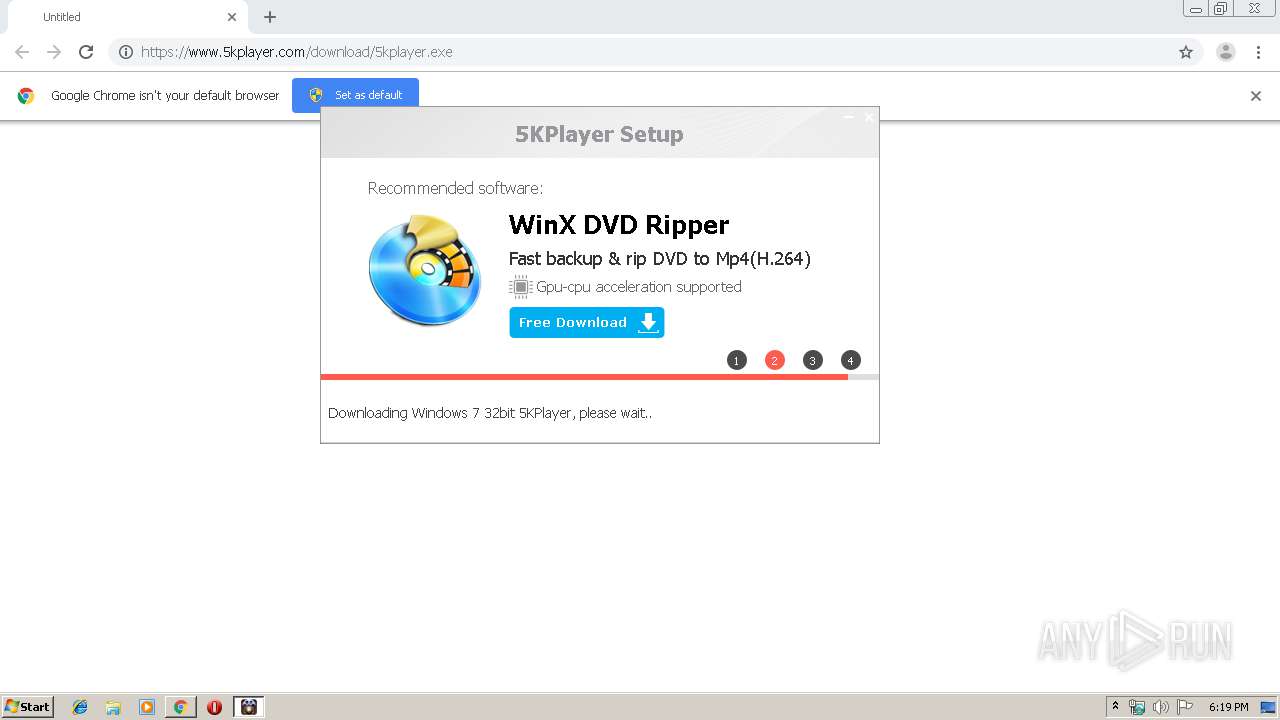Click the Chrome logo in the notification bar
The width and height of the screenshot is (1280, 720).
(x=26, y=96)
